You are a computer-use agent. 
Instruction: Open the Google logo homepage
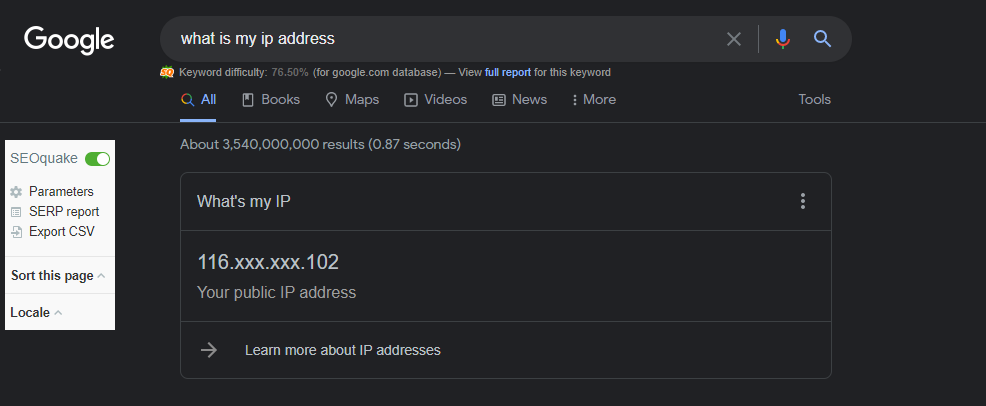coord(69,40)
